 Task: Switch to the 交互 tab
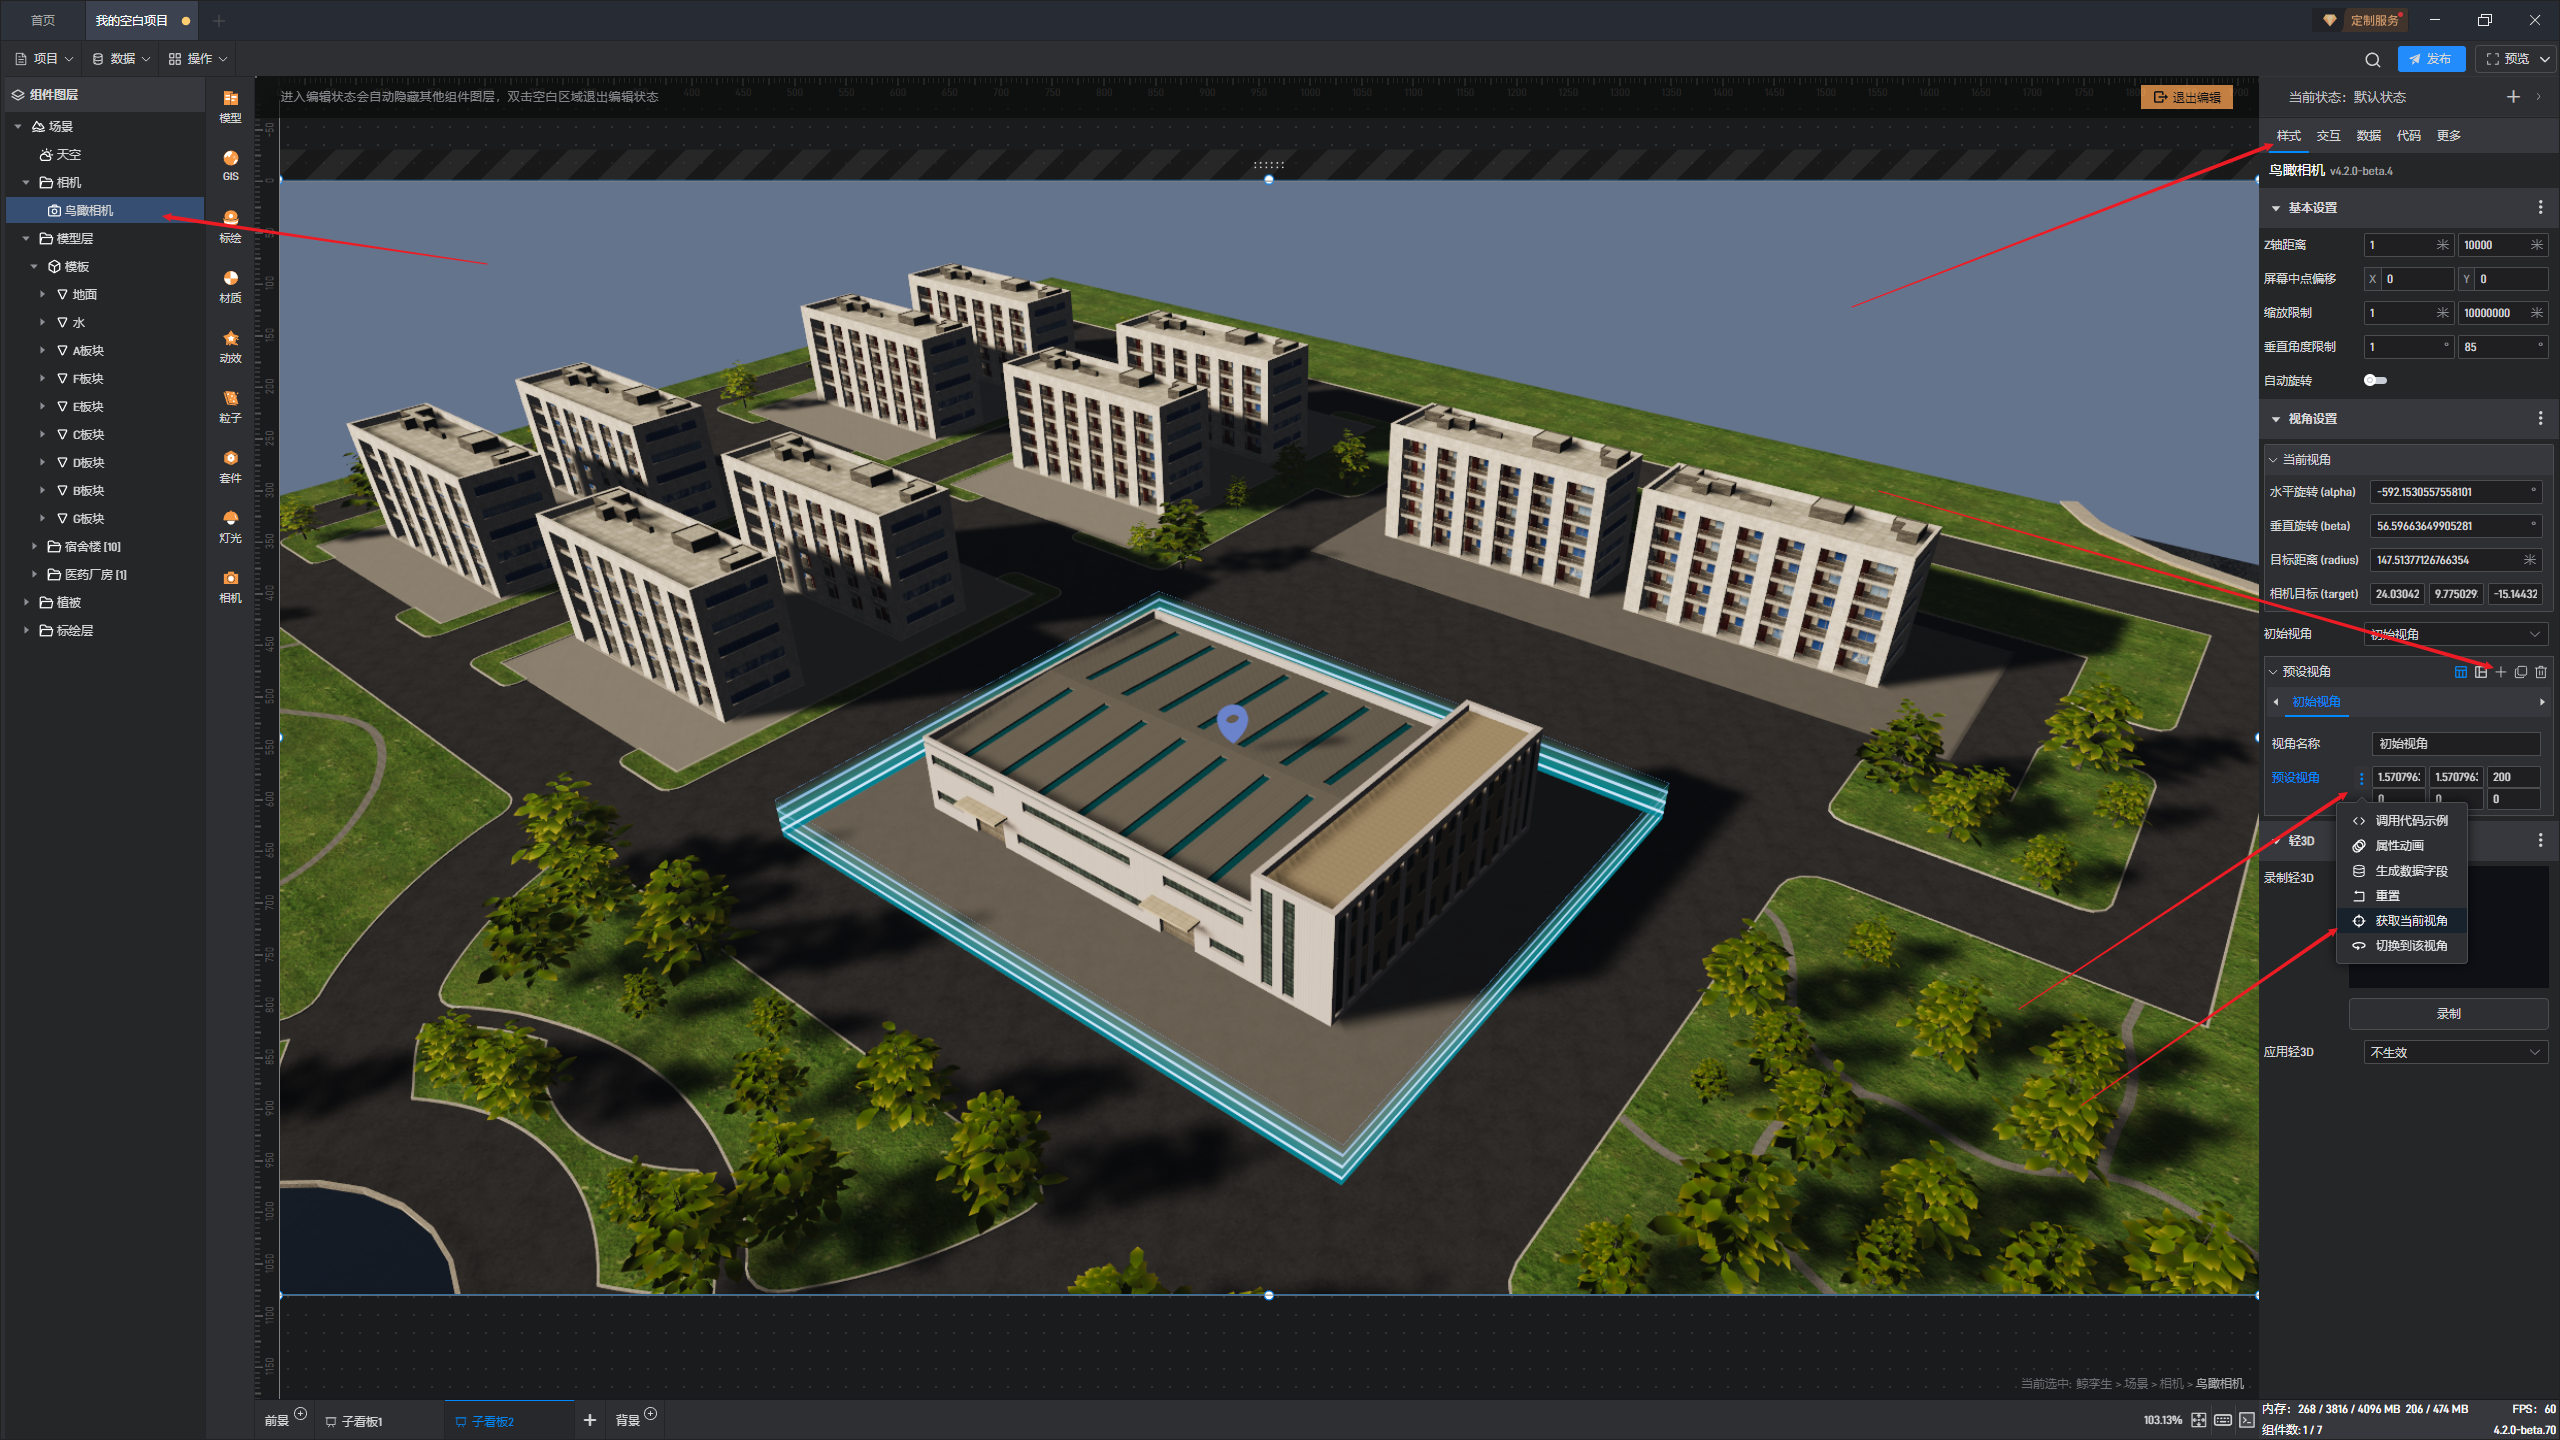2328,136
